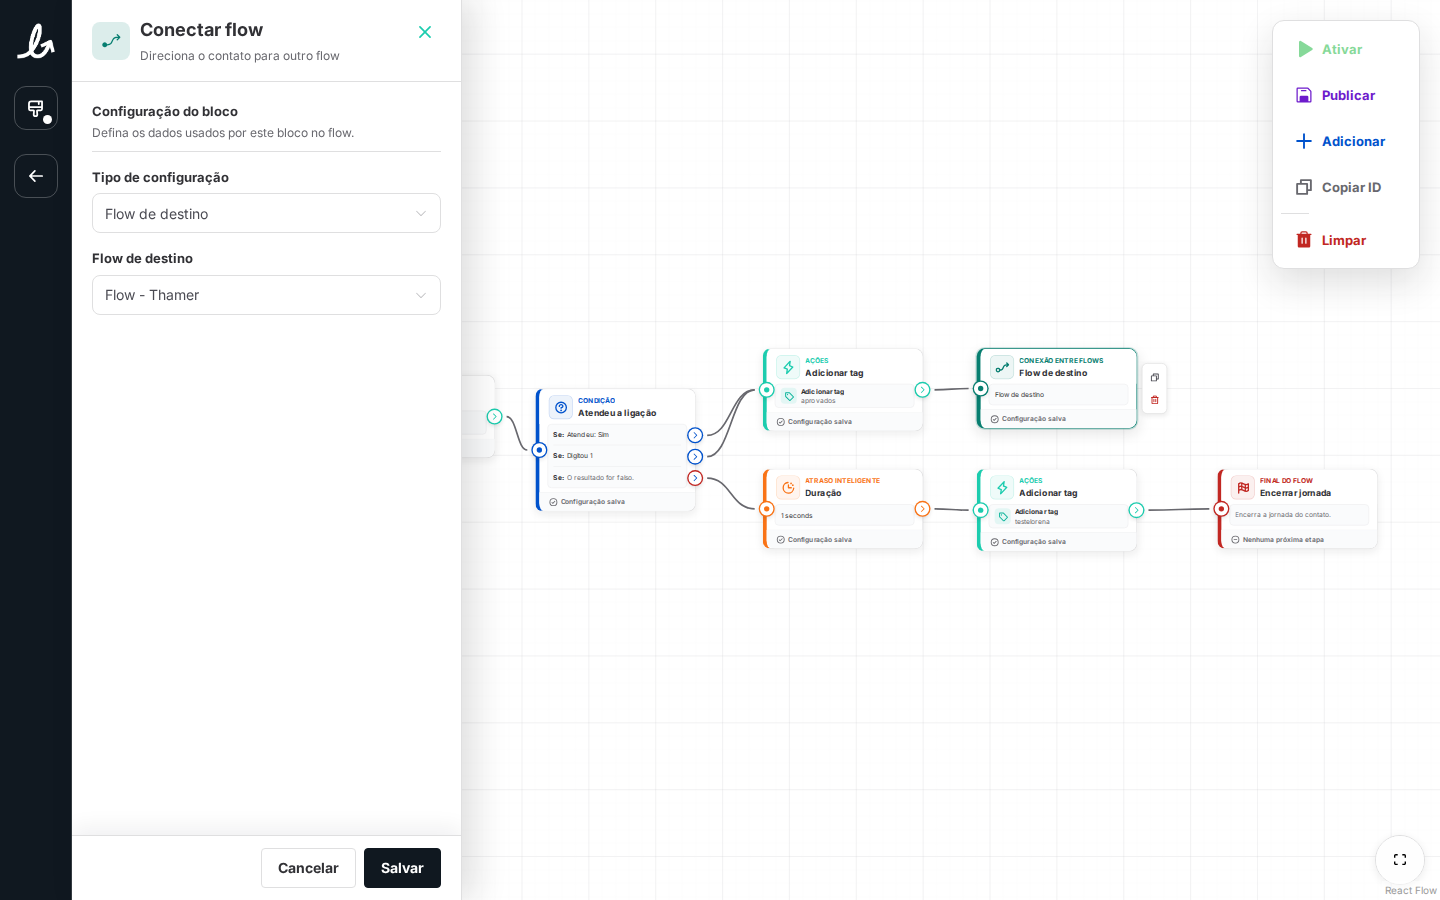Click the clock icon on Duração node
This screenshot has height=900, width=1440.
point(788,487)
